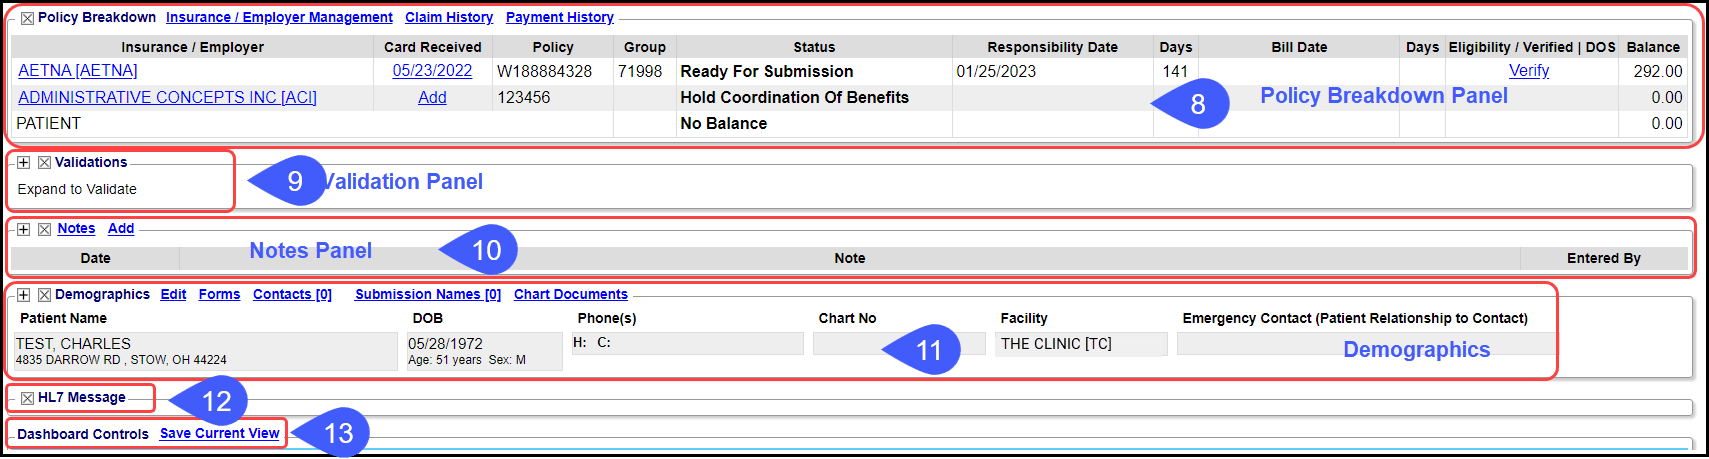Open the AETNA [AETNA] insurance link
This screenshot has height=459, width=1709.
click(78, 71)
